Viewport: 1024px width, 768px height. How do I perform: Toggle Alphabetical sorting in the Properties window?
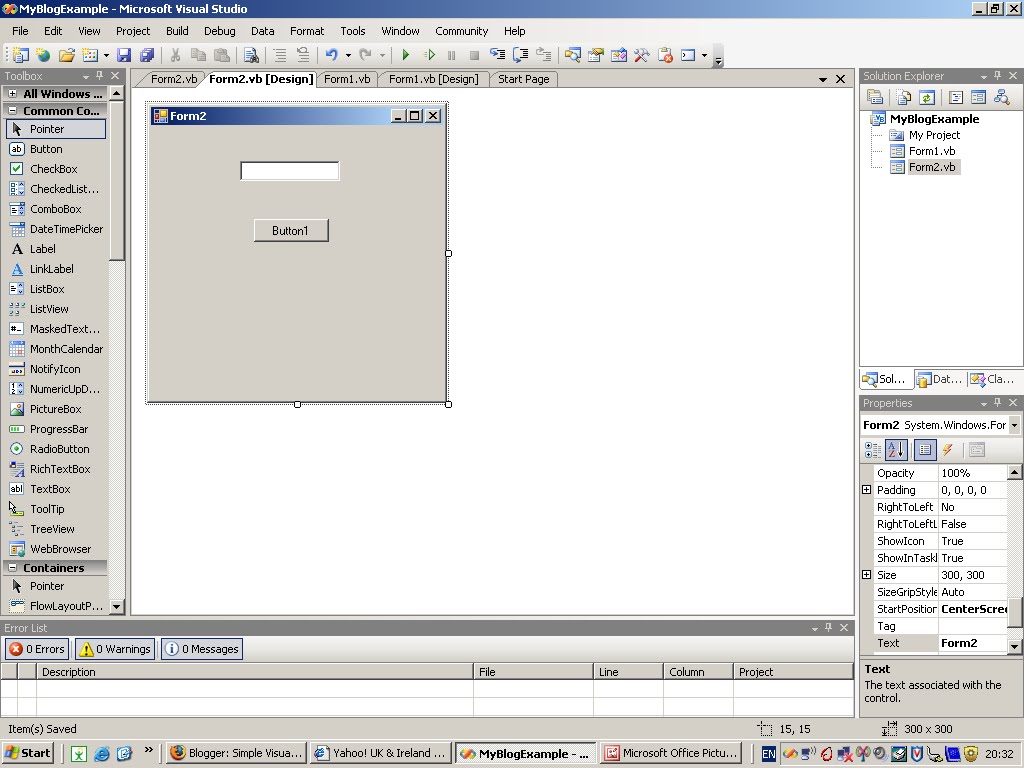click(x=896, y=449)
